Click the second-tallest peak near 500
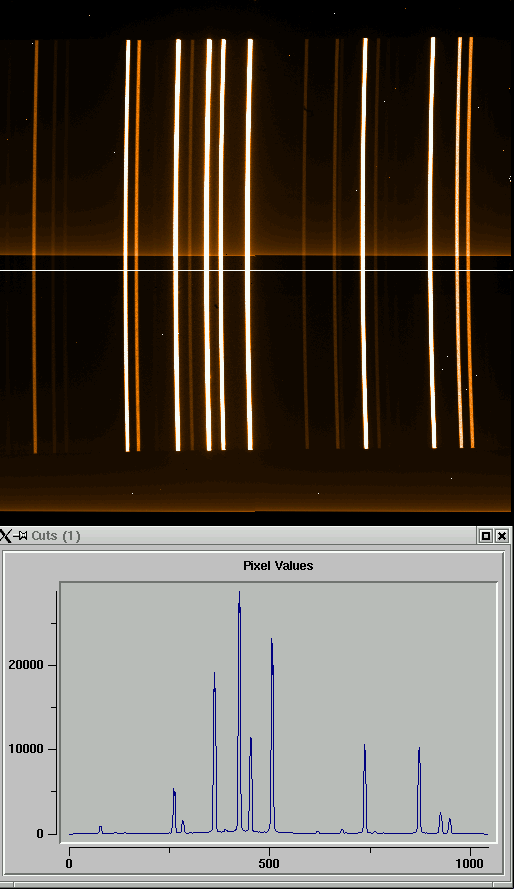The width and height of the screenshot is (514, 889). [272, 642]
